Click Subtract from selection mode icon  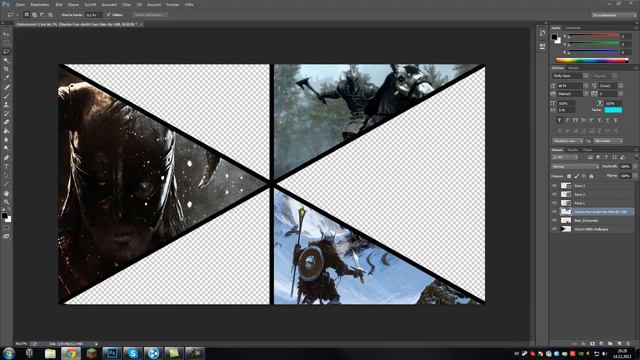[42, 15]
